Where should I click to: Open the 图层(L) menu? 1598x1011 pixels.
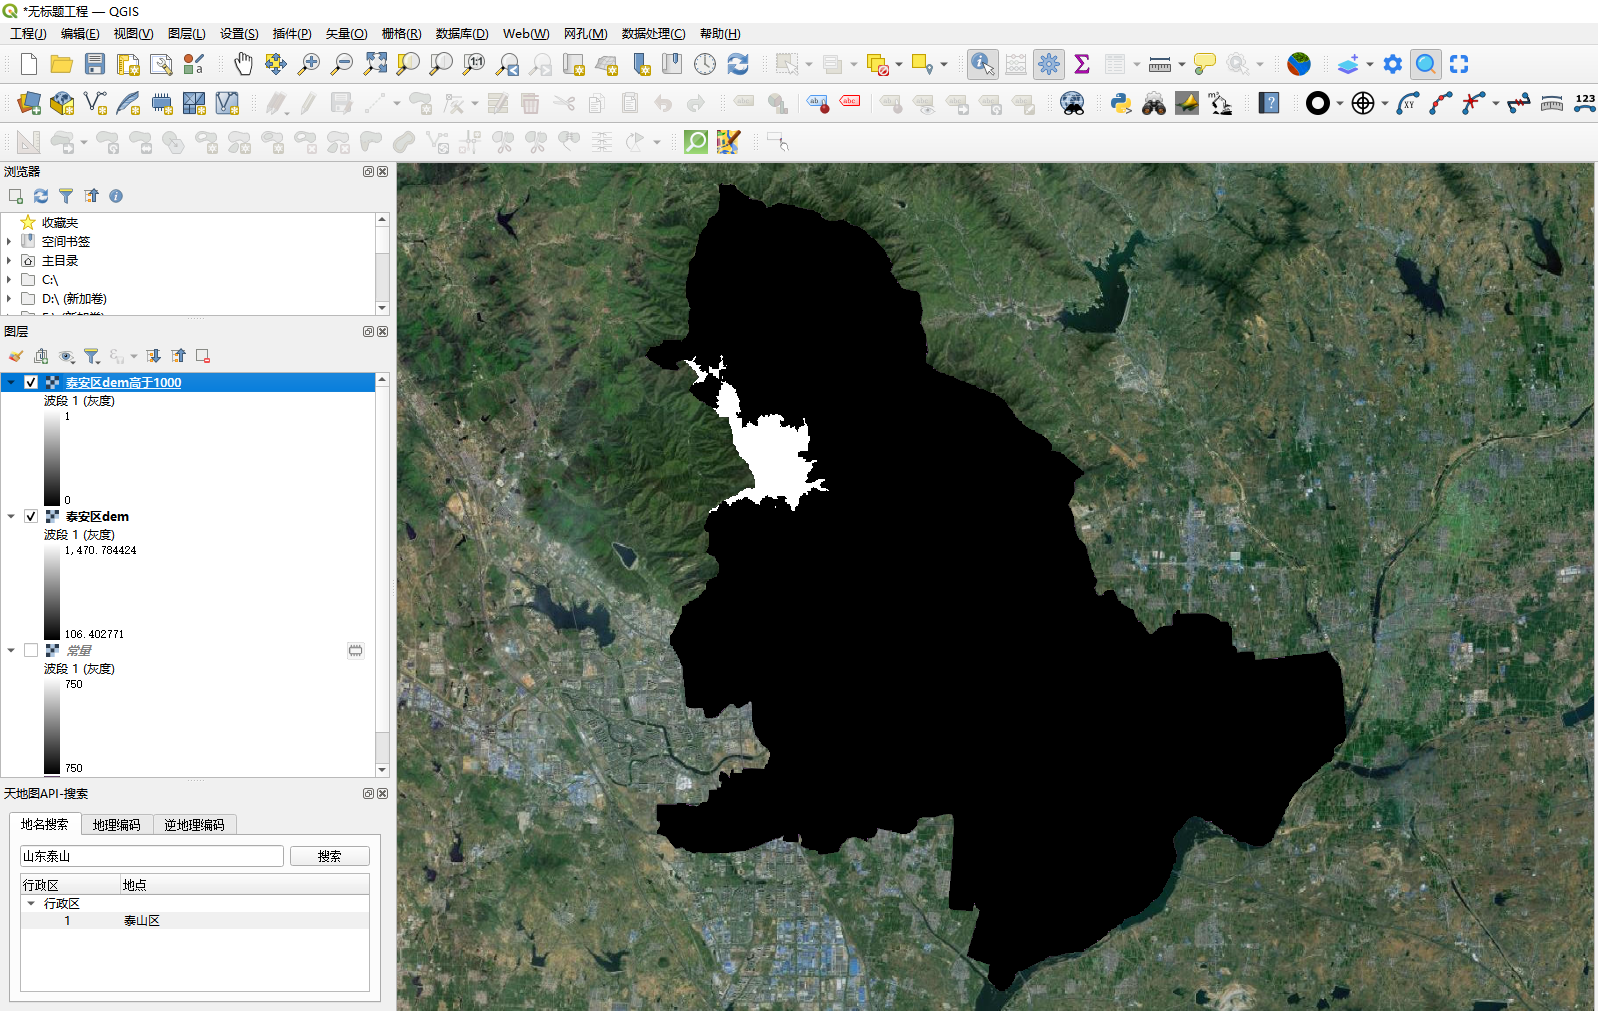187,33
